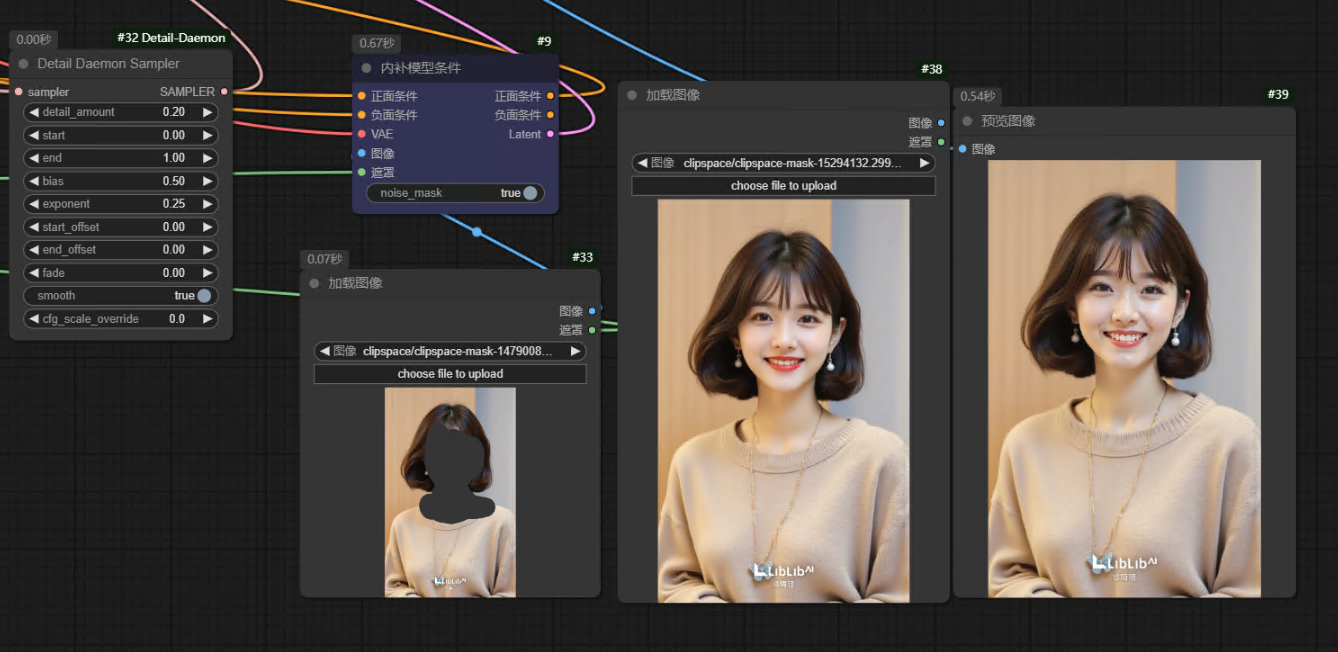Screen dimensions: 1338x652
Task: Click the collapse dot on node #33 加载图像
Action: tap(314, 283)
